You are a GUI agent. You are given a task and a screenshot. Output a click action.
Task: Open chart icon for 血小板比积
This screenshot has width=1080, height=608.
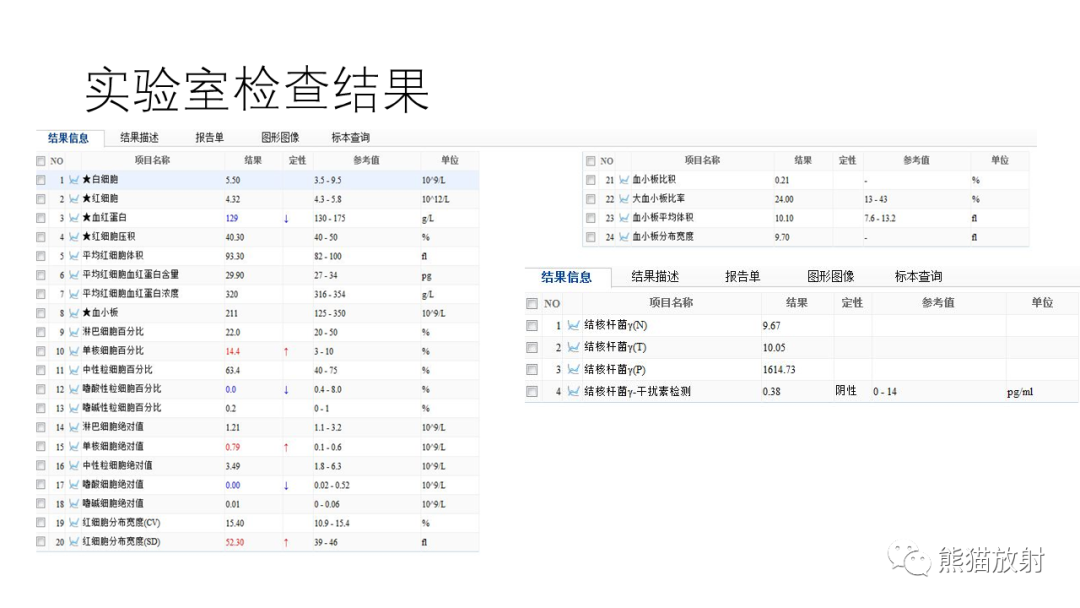[x=624, y=180]
